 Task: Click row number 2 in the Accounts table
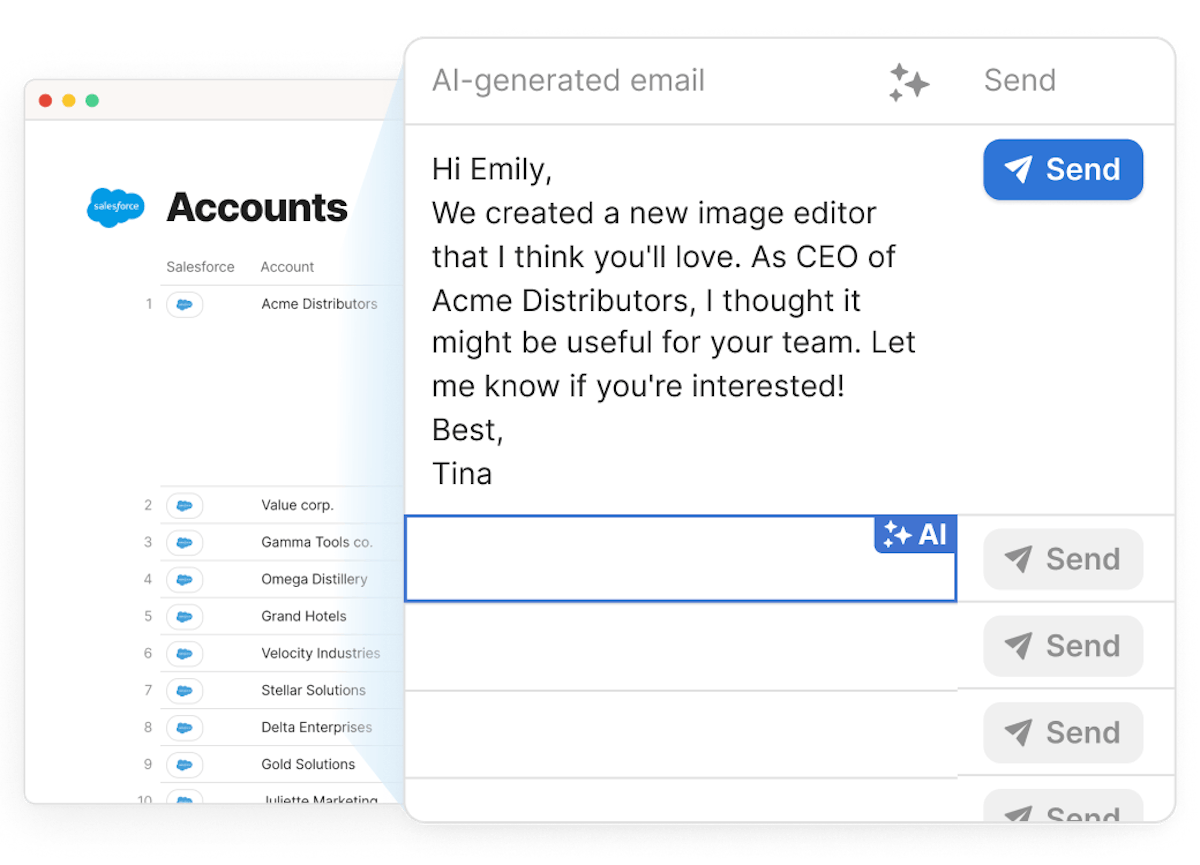(148, 505)
